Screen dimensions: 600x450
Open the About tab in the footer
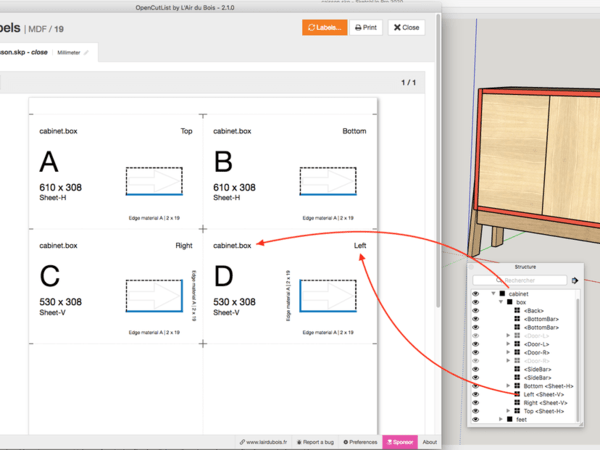429,441
